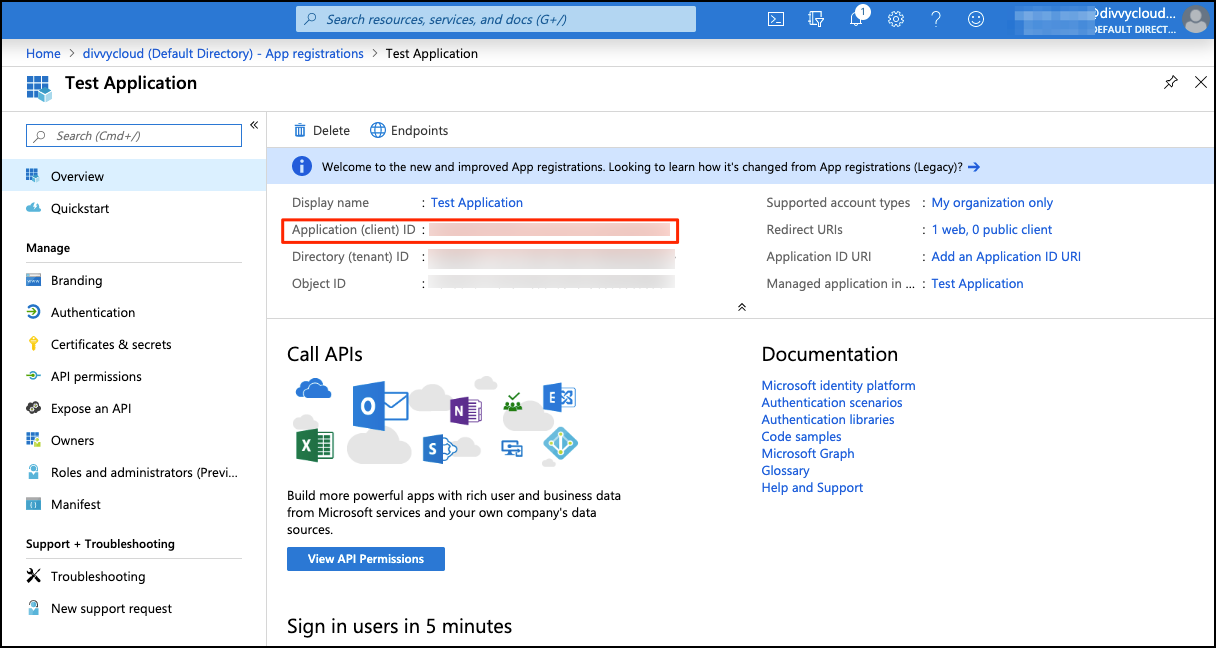Open the Directory + subscription filter icon

click(816, 19)
